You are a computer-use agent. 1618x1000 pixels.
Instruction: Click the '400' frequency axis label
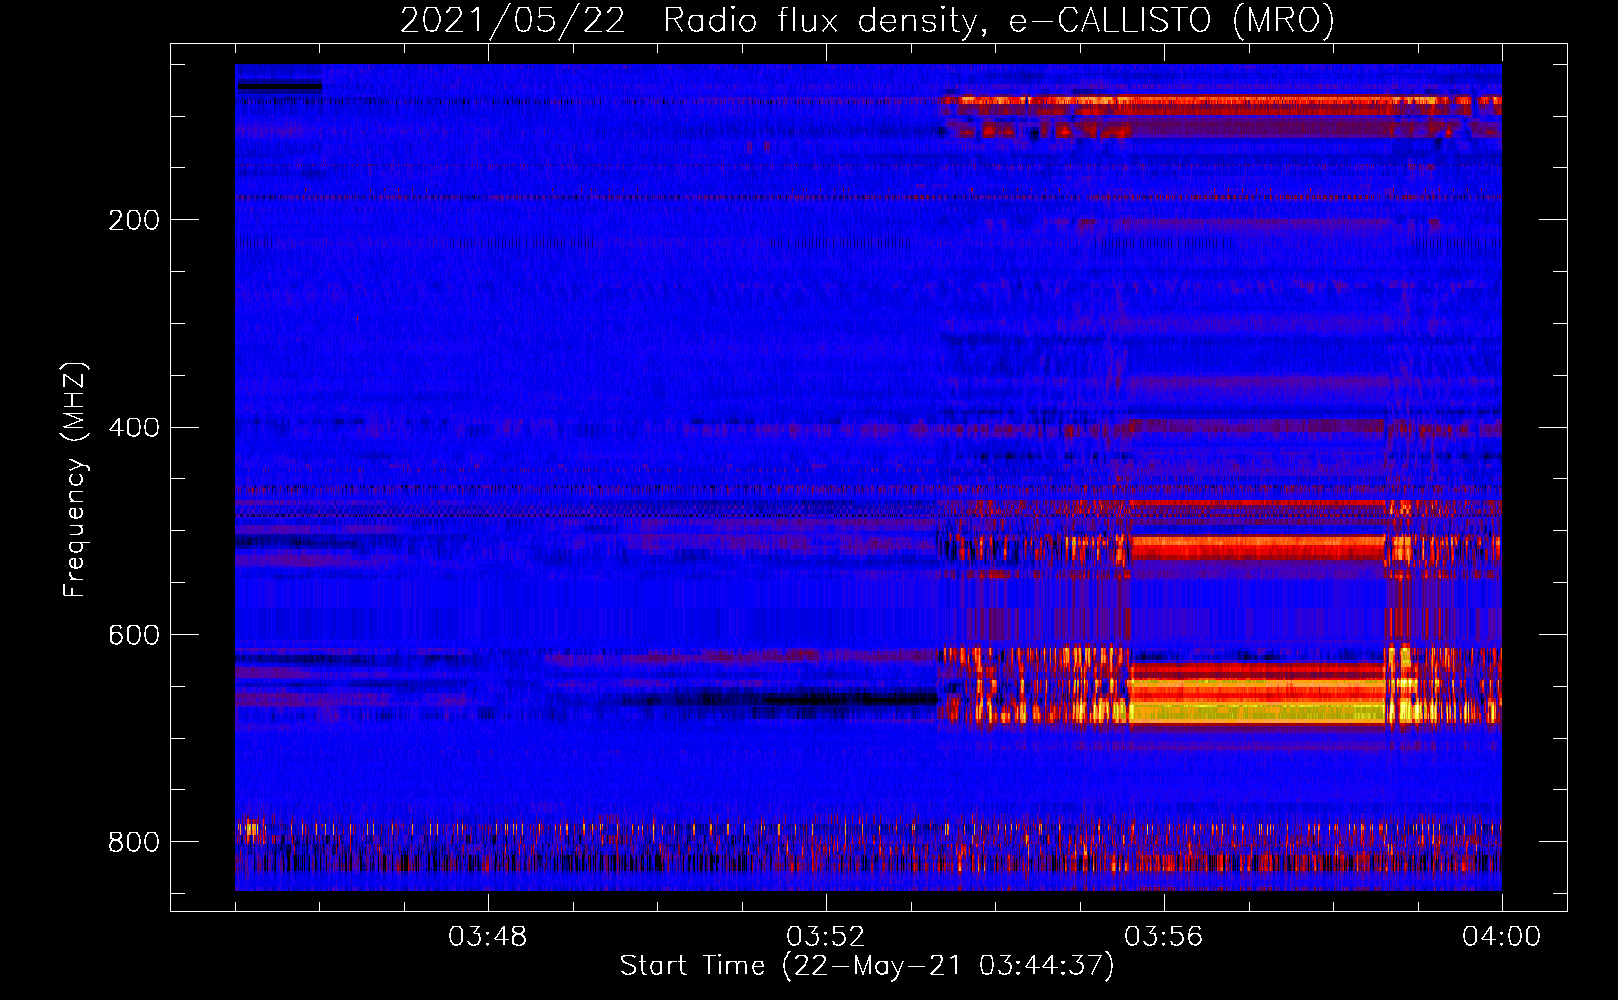[x=134, y=428]
